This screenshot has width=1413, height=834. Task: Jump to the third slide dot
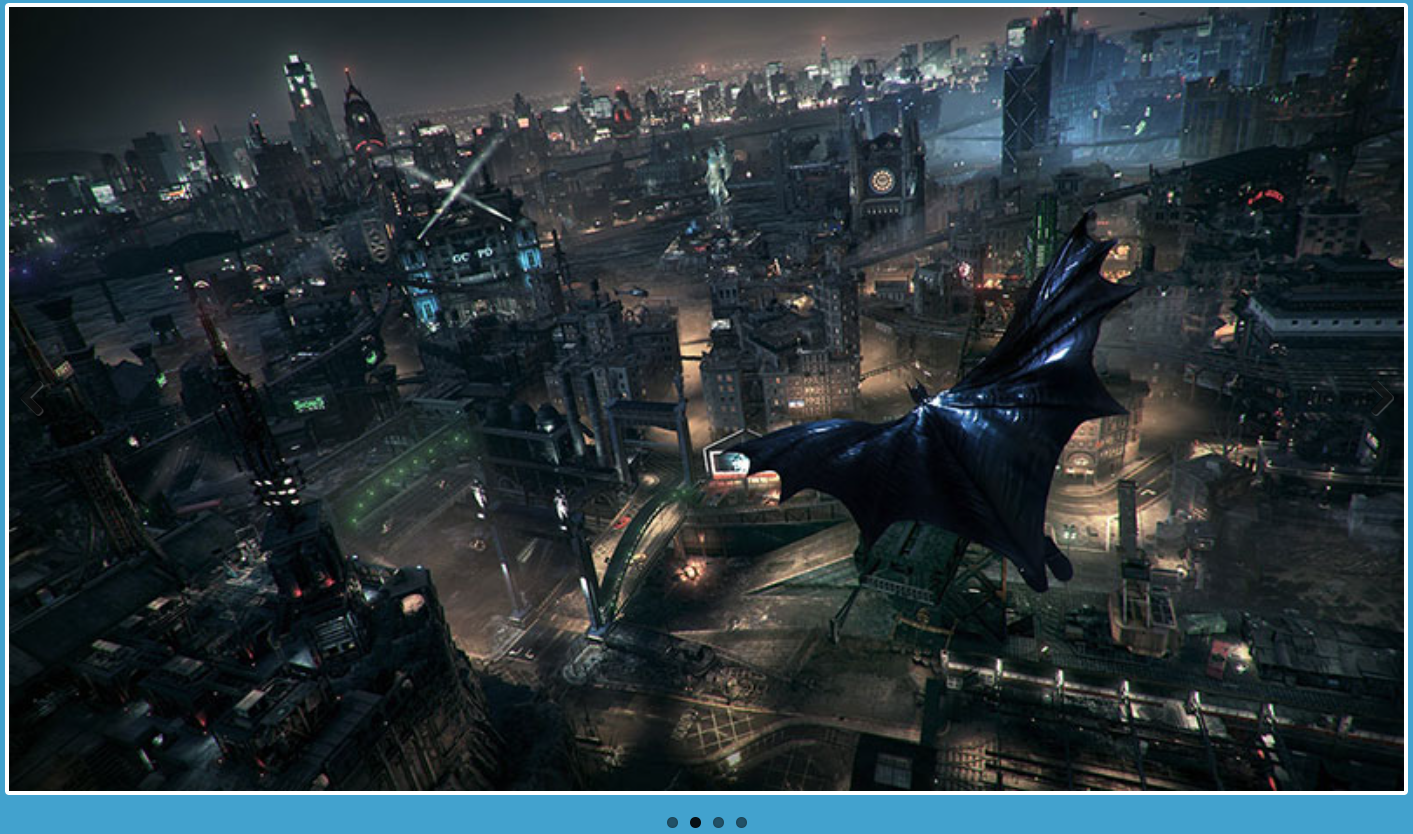718,823
